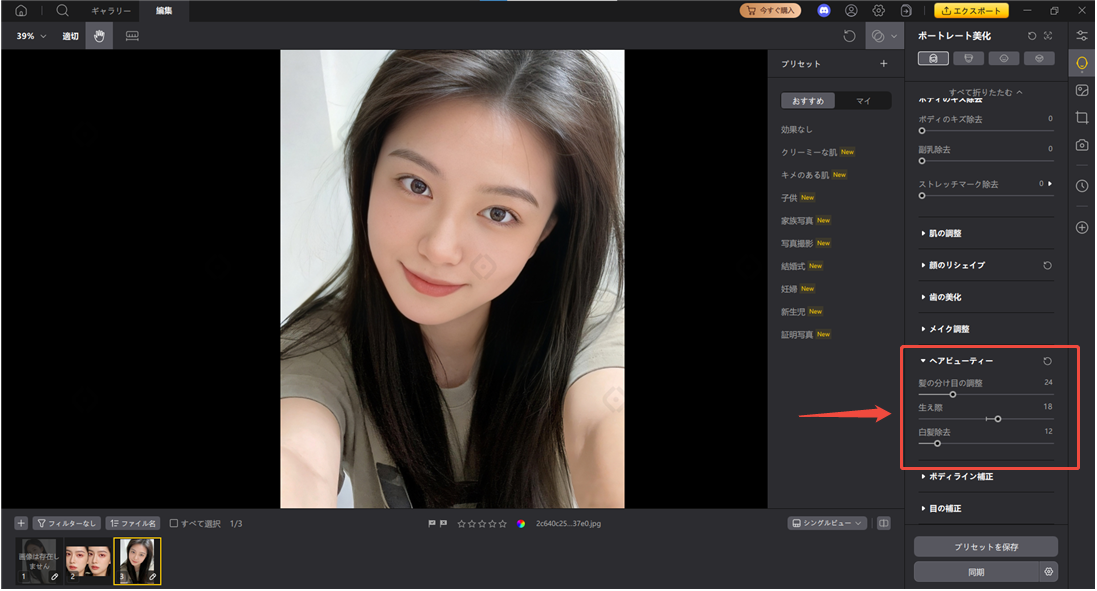Click プリセットを保存 button
The width and height of the screenshot is (1097, 591).
click(x=985, y=546)
